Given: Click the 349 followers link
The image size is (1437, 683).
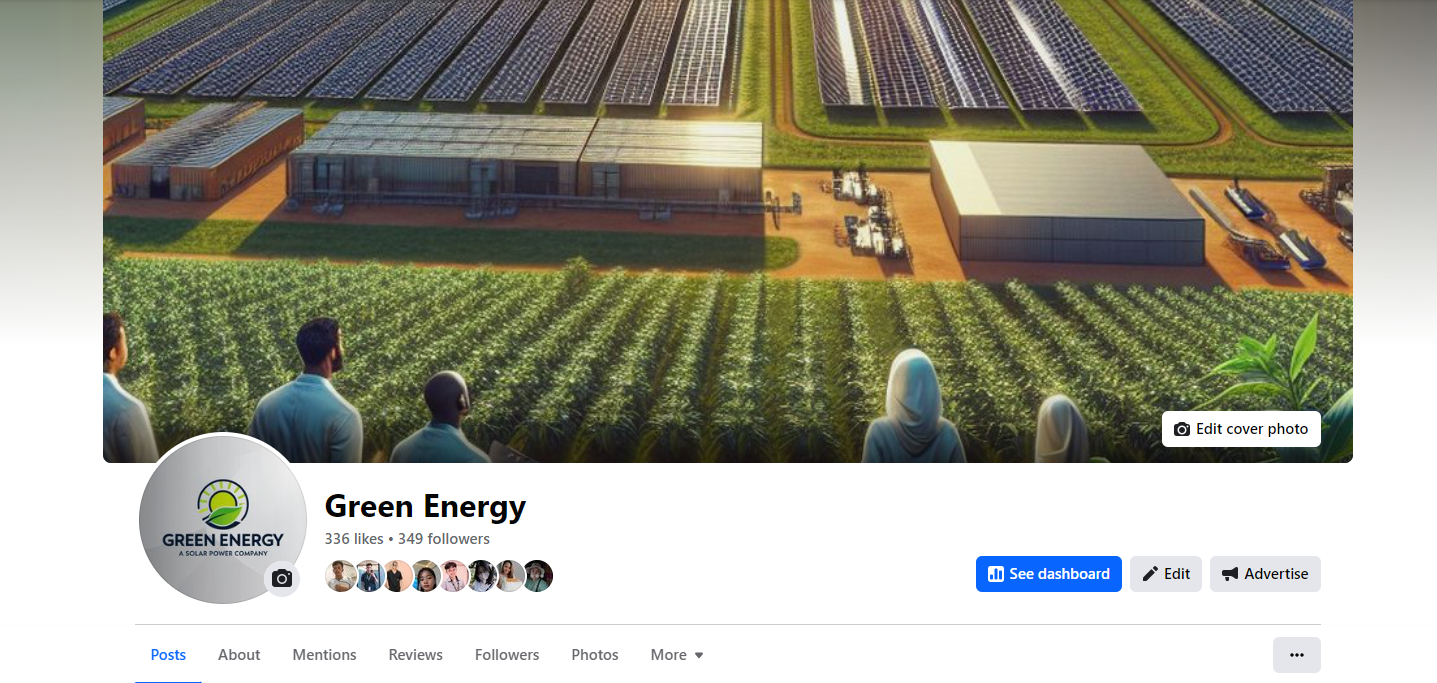Looking at the screenshot, I should (x=444, y=539).
